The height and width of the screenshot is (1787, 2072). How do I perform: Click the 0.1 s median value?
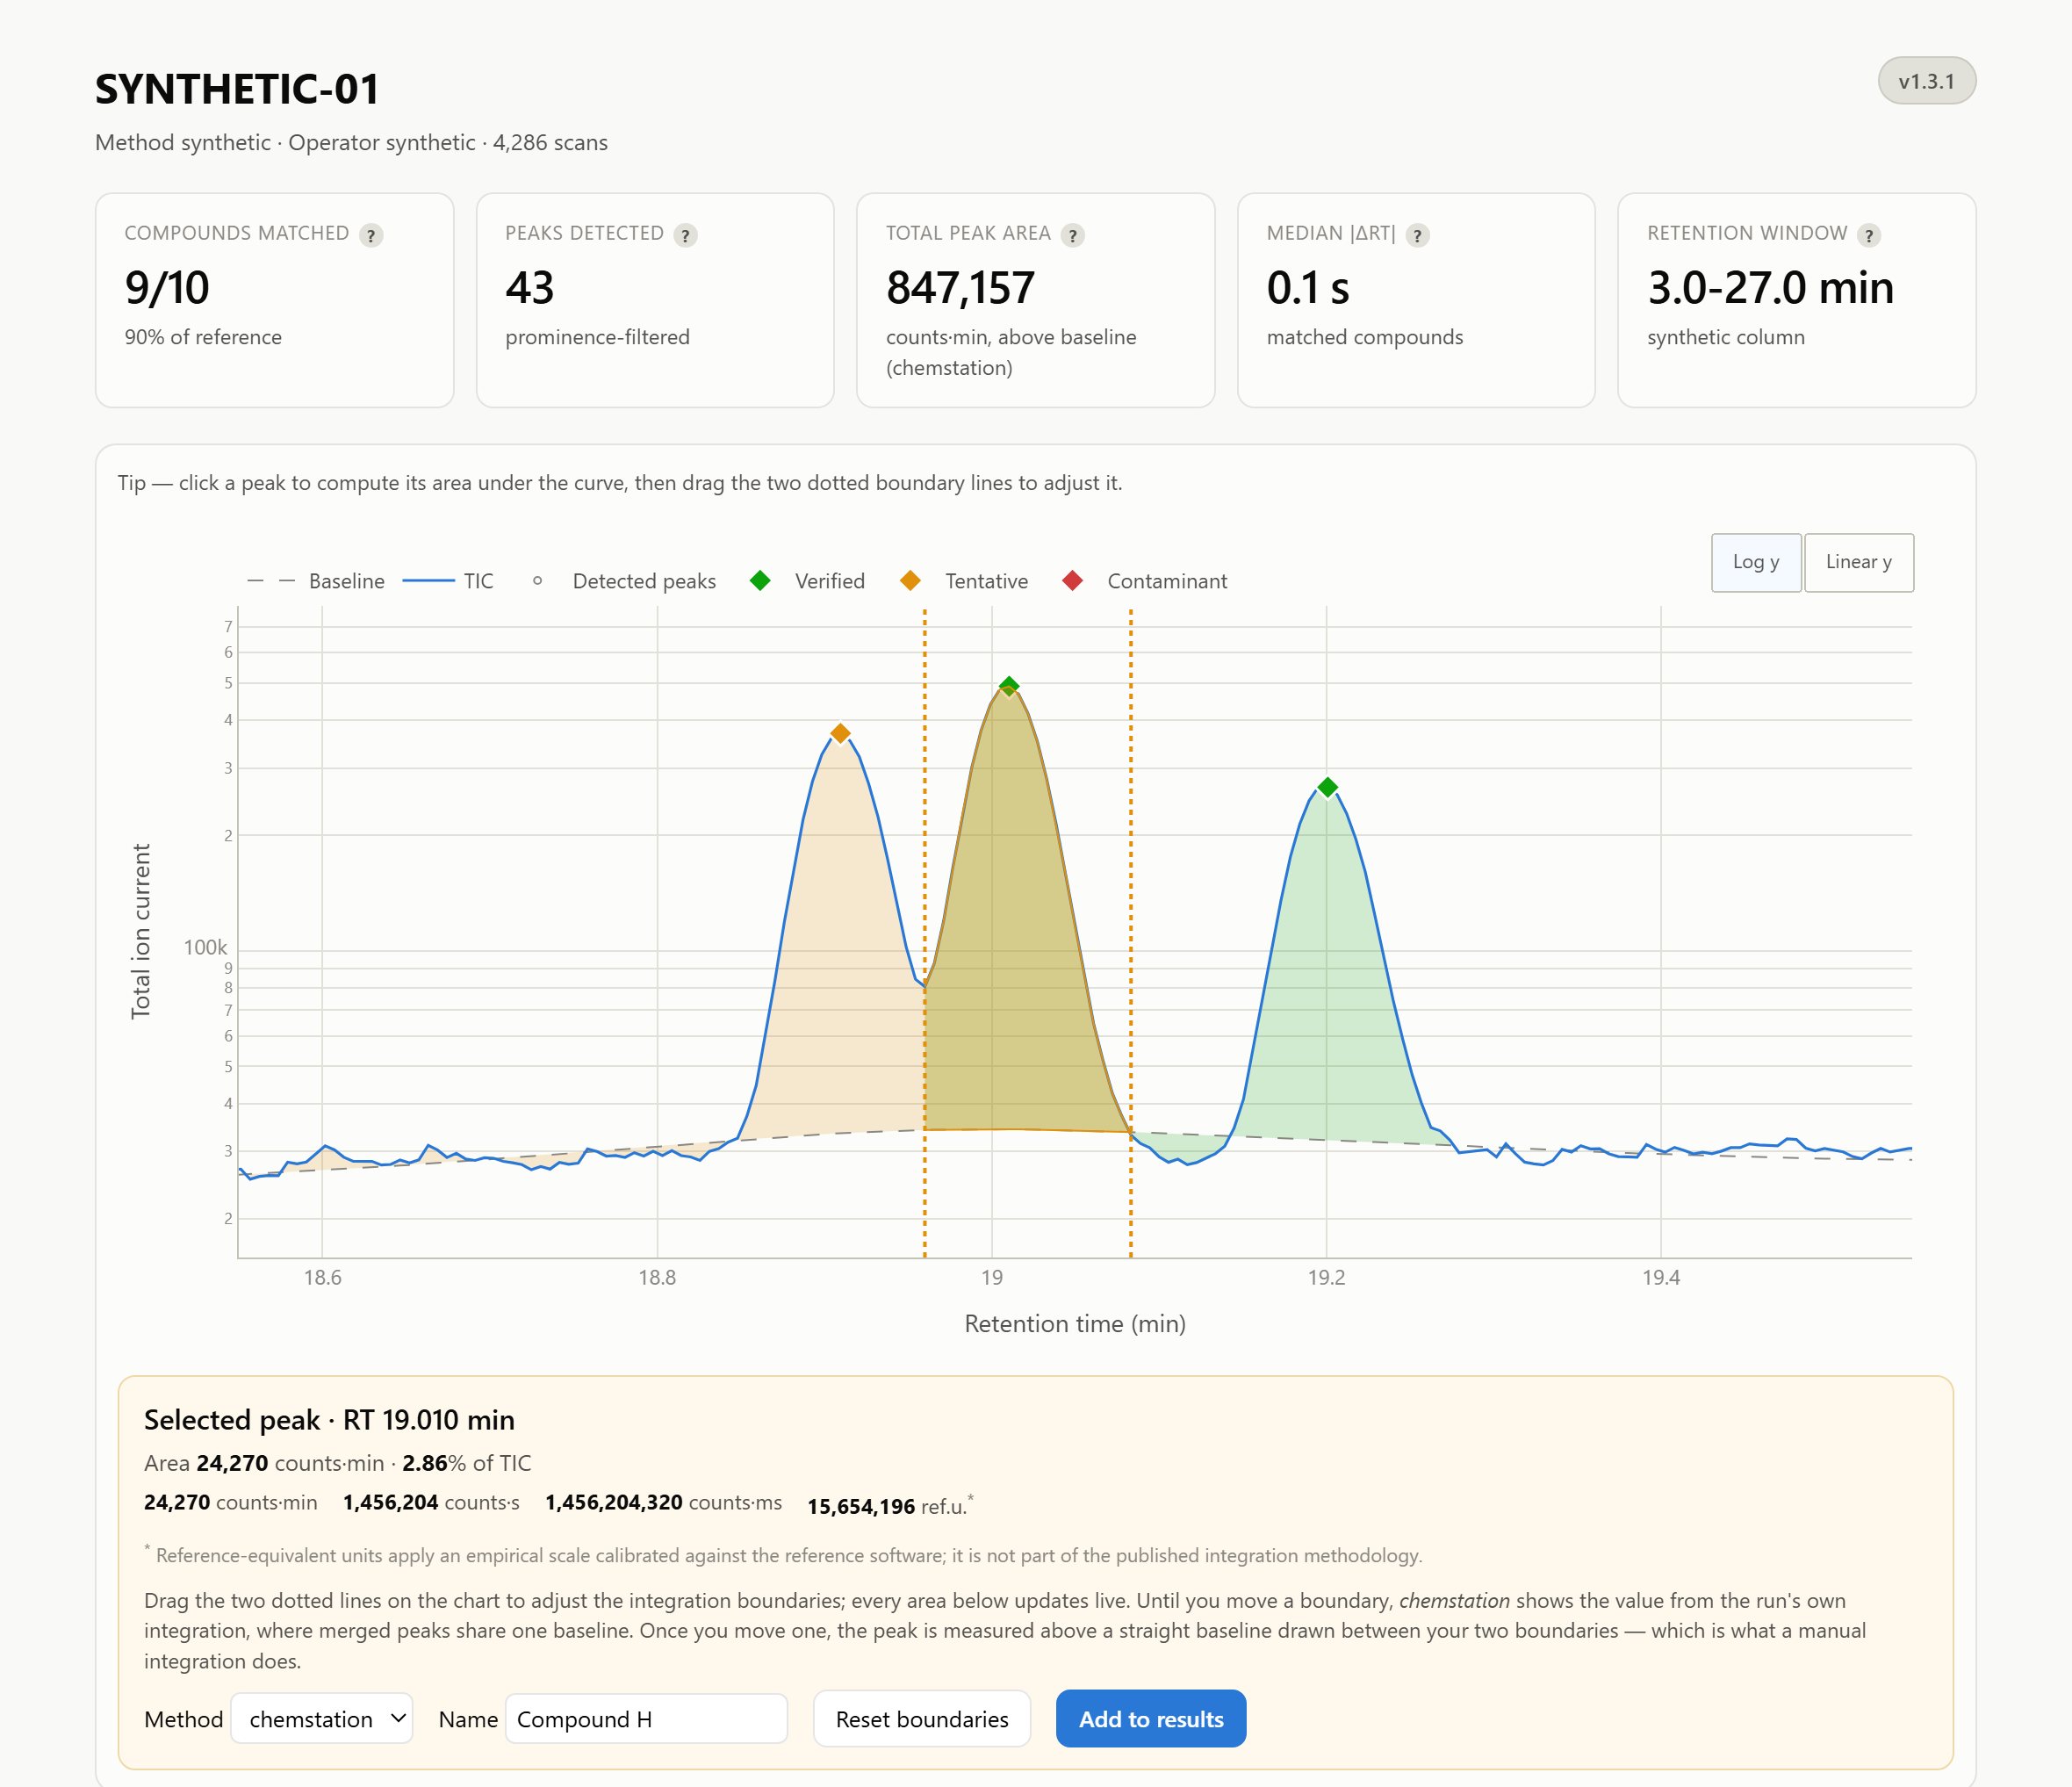pos(1308,288)
